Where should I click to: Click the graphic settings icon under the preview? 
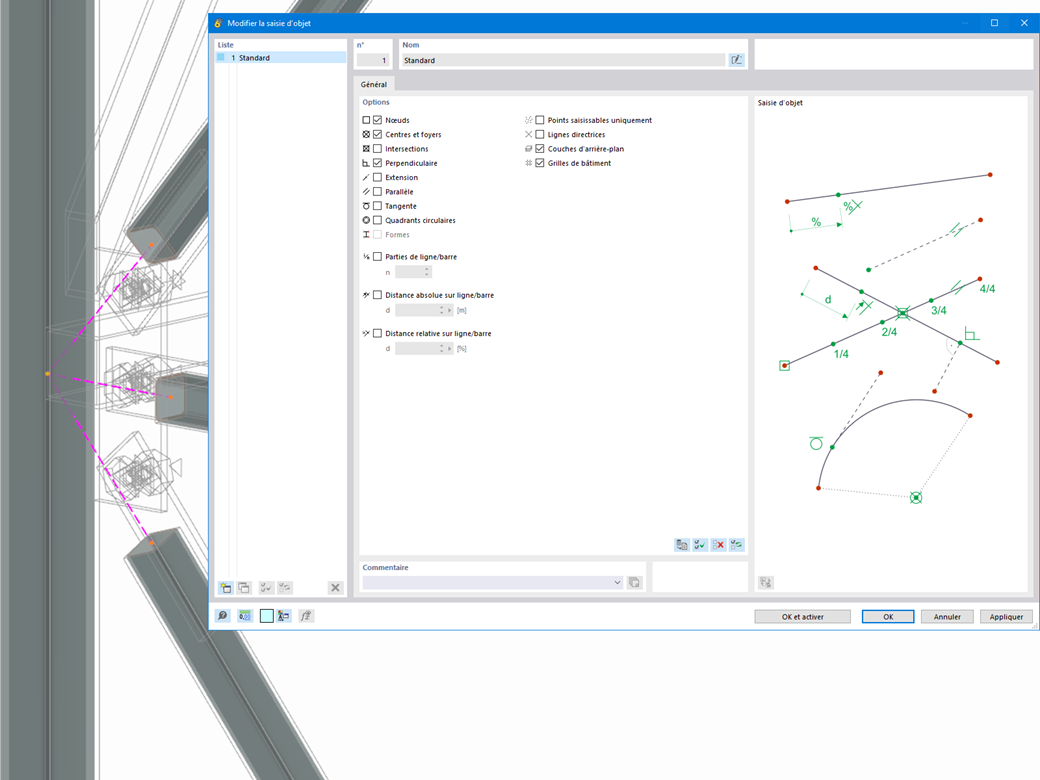point(766,582)
